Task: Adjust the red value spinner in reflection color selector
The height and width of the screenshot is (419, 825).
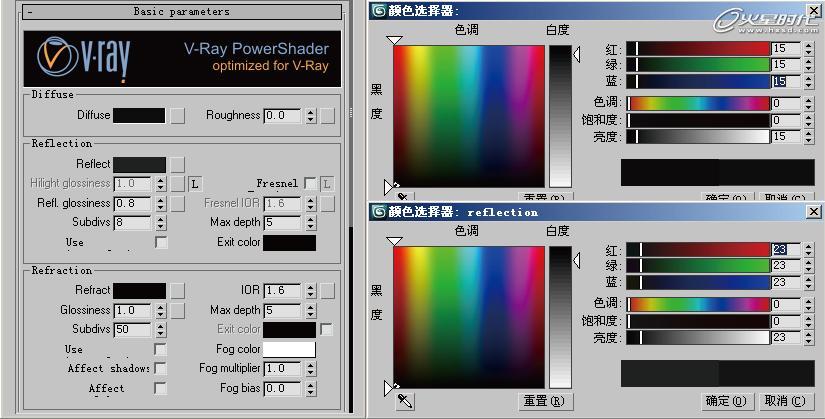Action: tap(809, 250)
